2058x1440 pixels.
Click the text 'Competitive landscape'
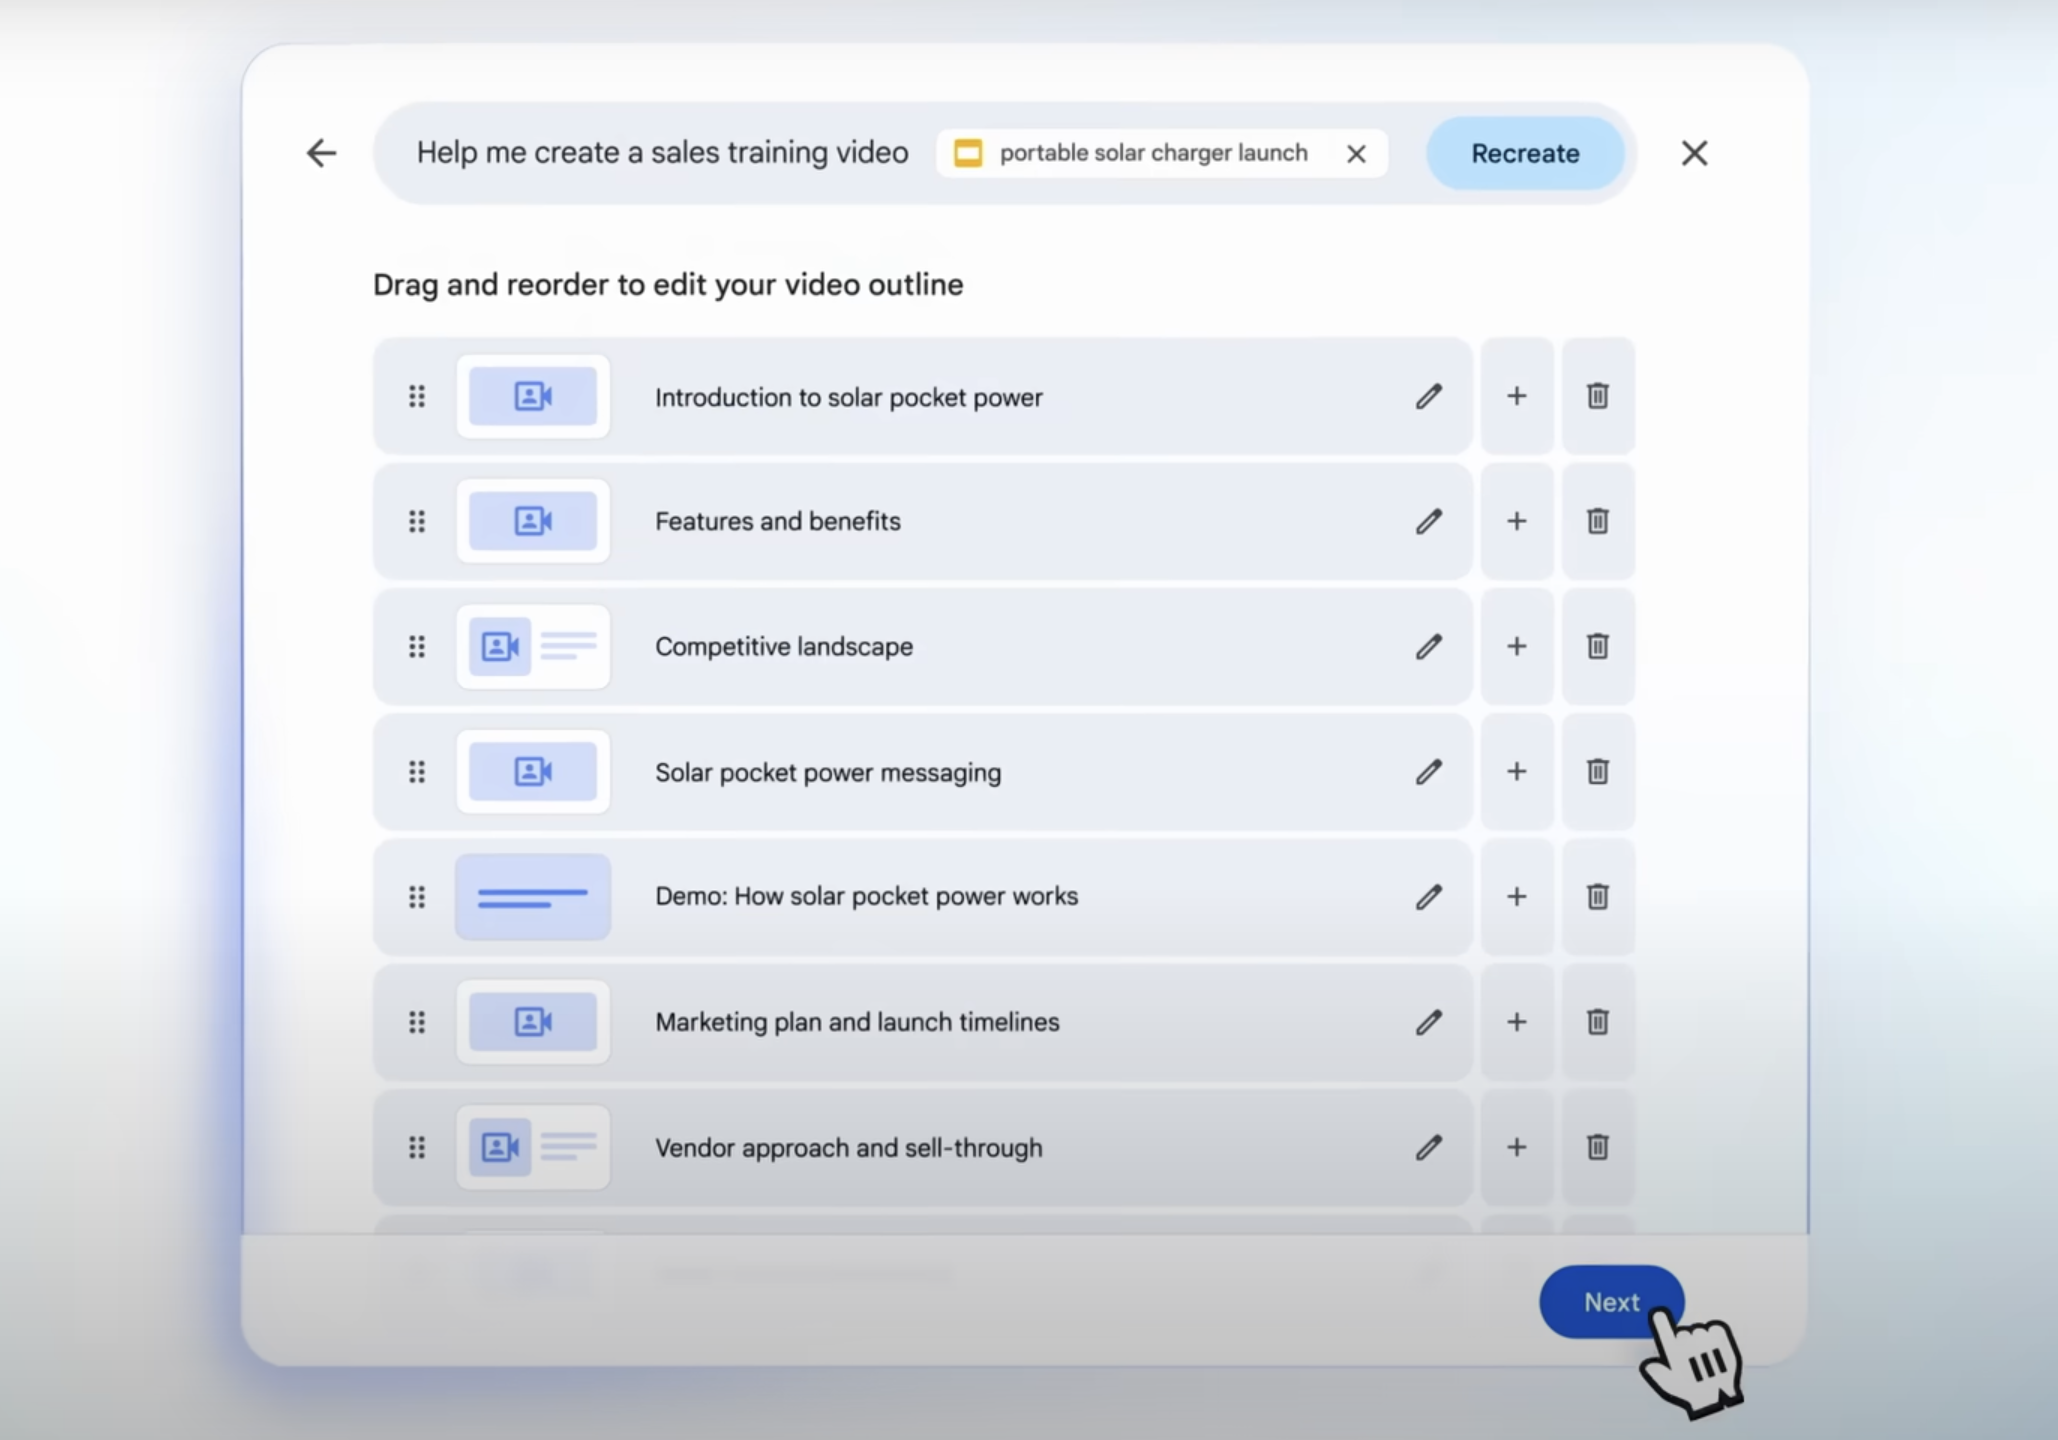point(784,647)
